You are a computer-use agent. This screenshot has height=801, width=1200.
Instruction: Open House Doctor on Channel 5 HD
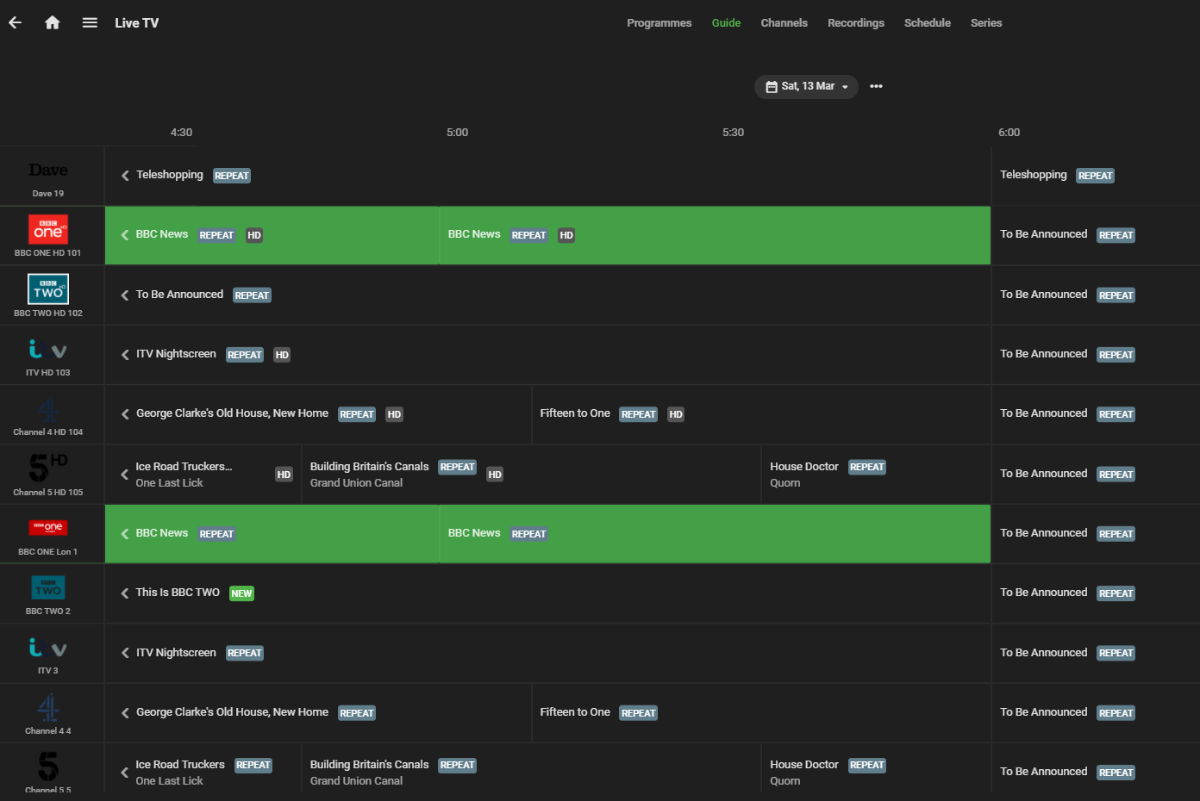[876, 474]
